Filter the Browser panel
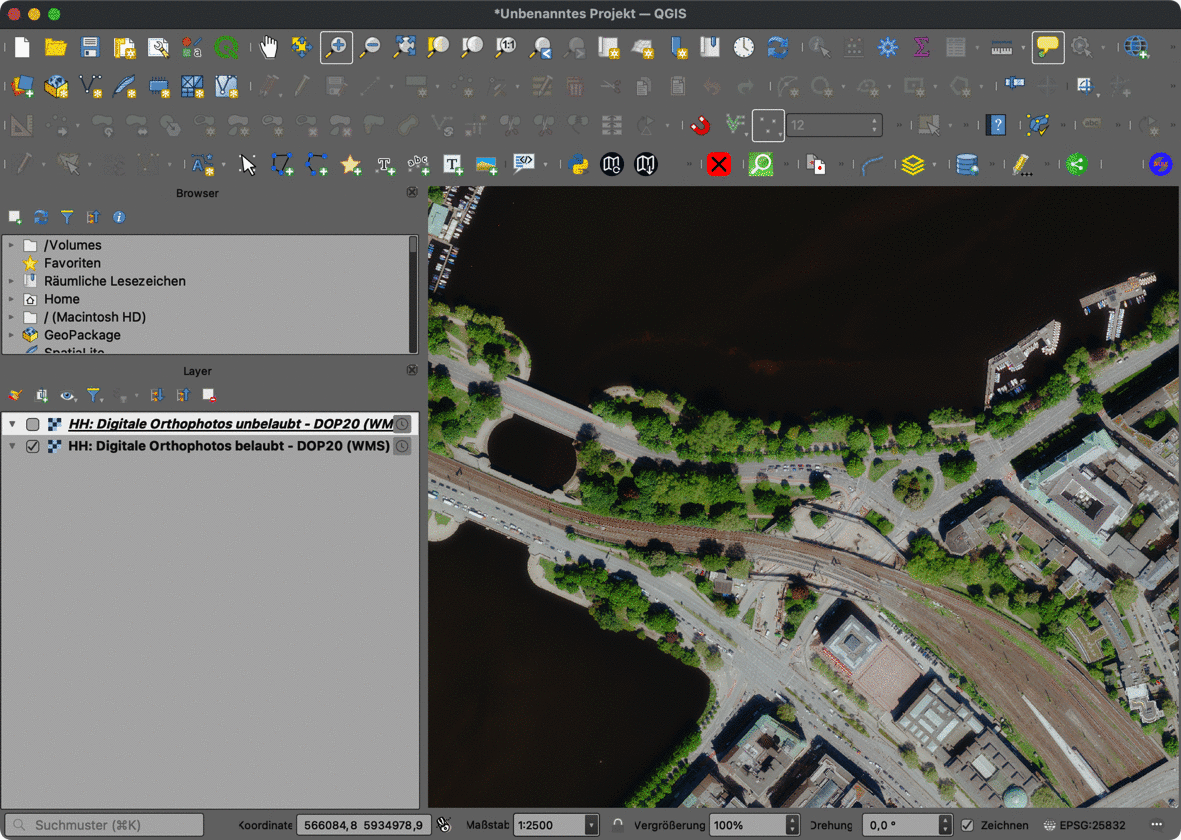The height and width of the screenshot is (840, 1181). pyautogui.click(x=67, y=218)
